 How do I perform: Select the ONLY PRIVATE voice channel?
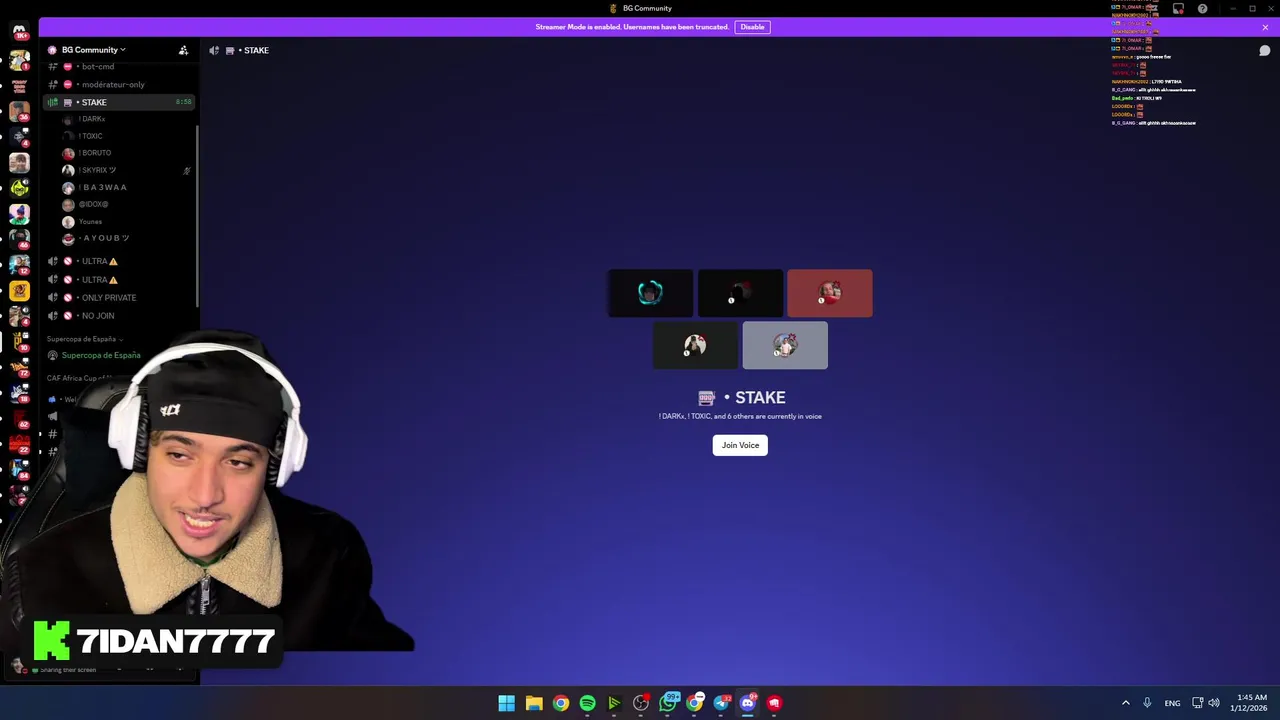(x=120, y=297)
